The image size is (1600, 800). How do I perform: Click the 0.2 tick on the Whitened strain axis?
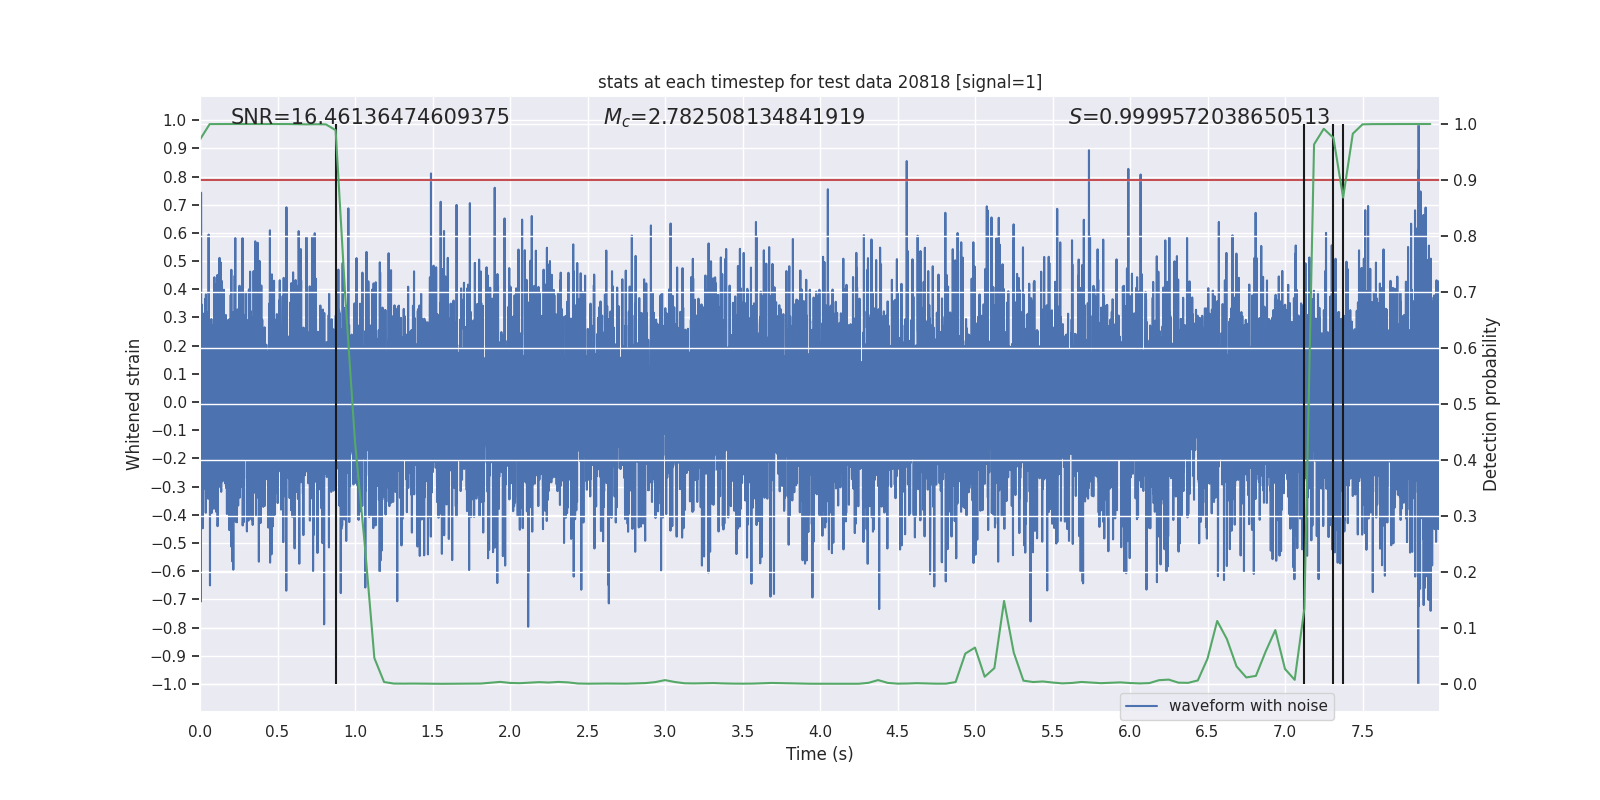(175, 346)
